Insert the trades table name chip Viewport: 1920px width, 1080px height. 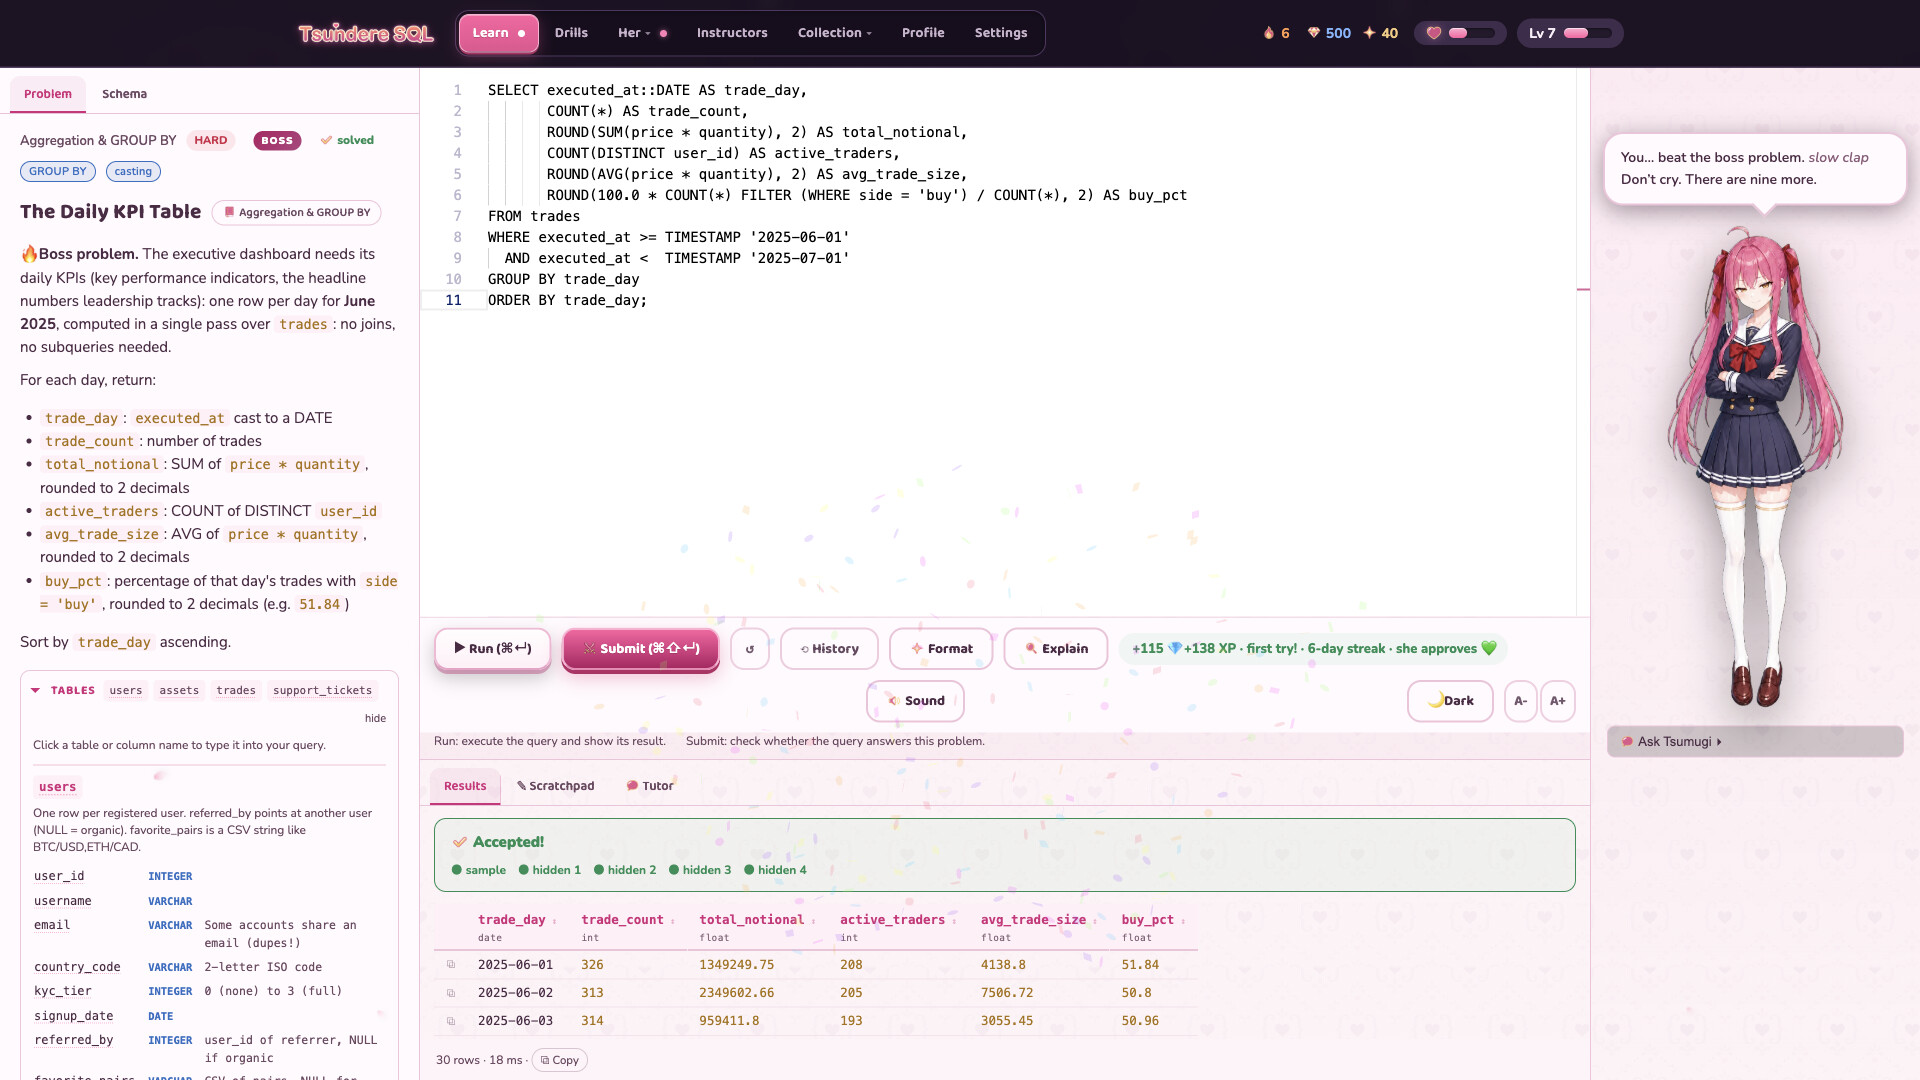236,691
